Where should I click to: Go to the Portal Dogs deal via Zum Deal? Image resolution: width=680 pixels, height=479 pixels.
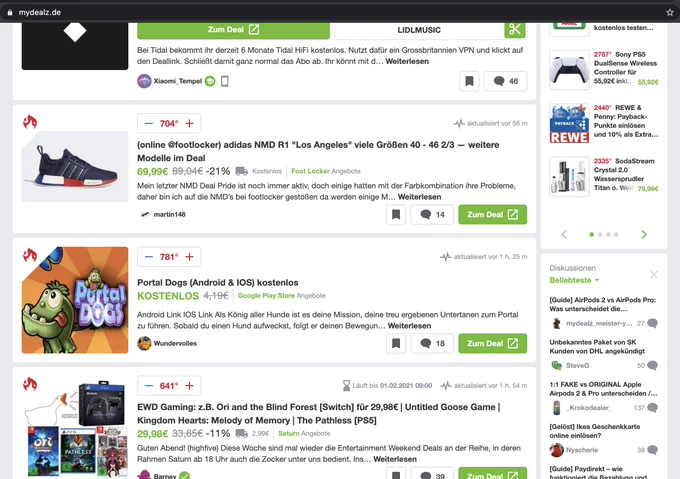(493, 343)
